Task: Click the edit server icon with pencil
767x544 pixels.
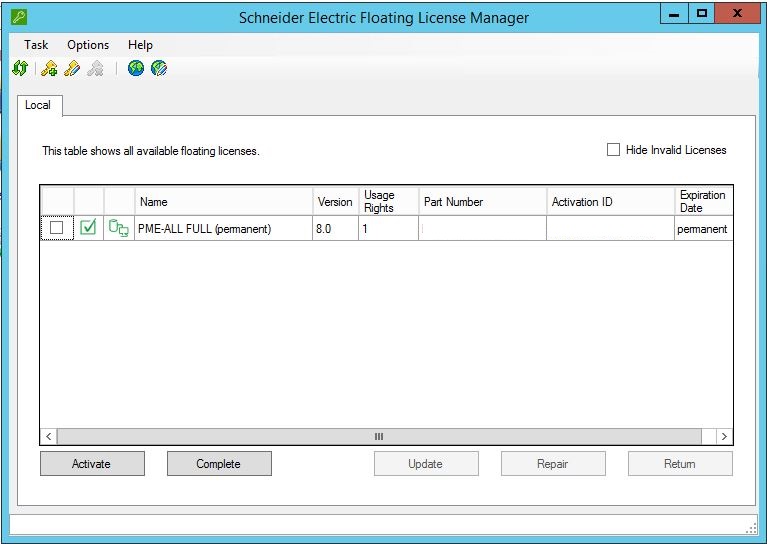Action: pyautogui.click(x=72, y=69)
